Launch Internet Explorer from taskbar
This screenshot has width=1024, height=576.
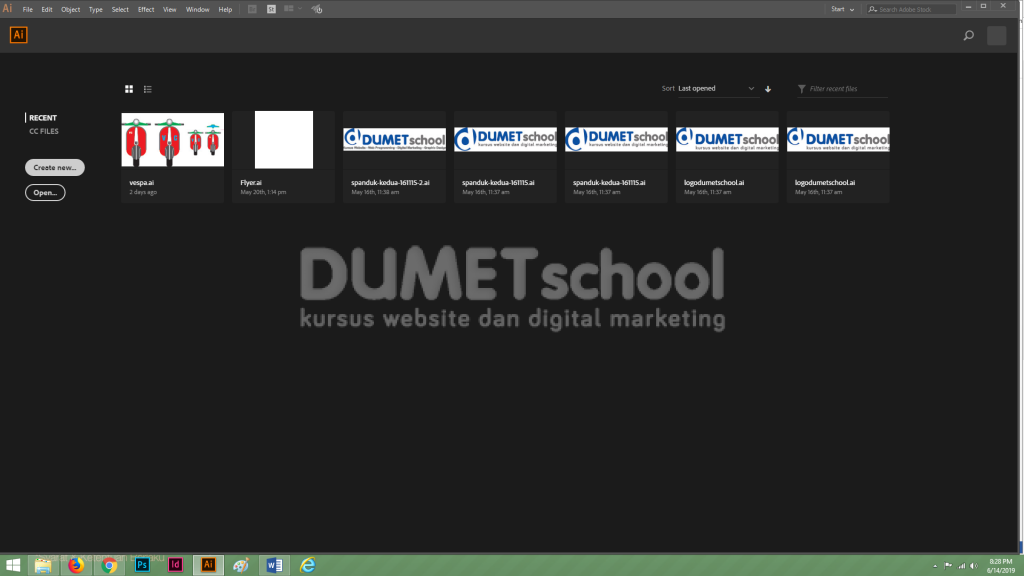308,565
